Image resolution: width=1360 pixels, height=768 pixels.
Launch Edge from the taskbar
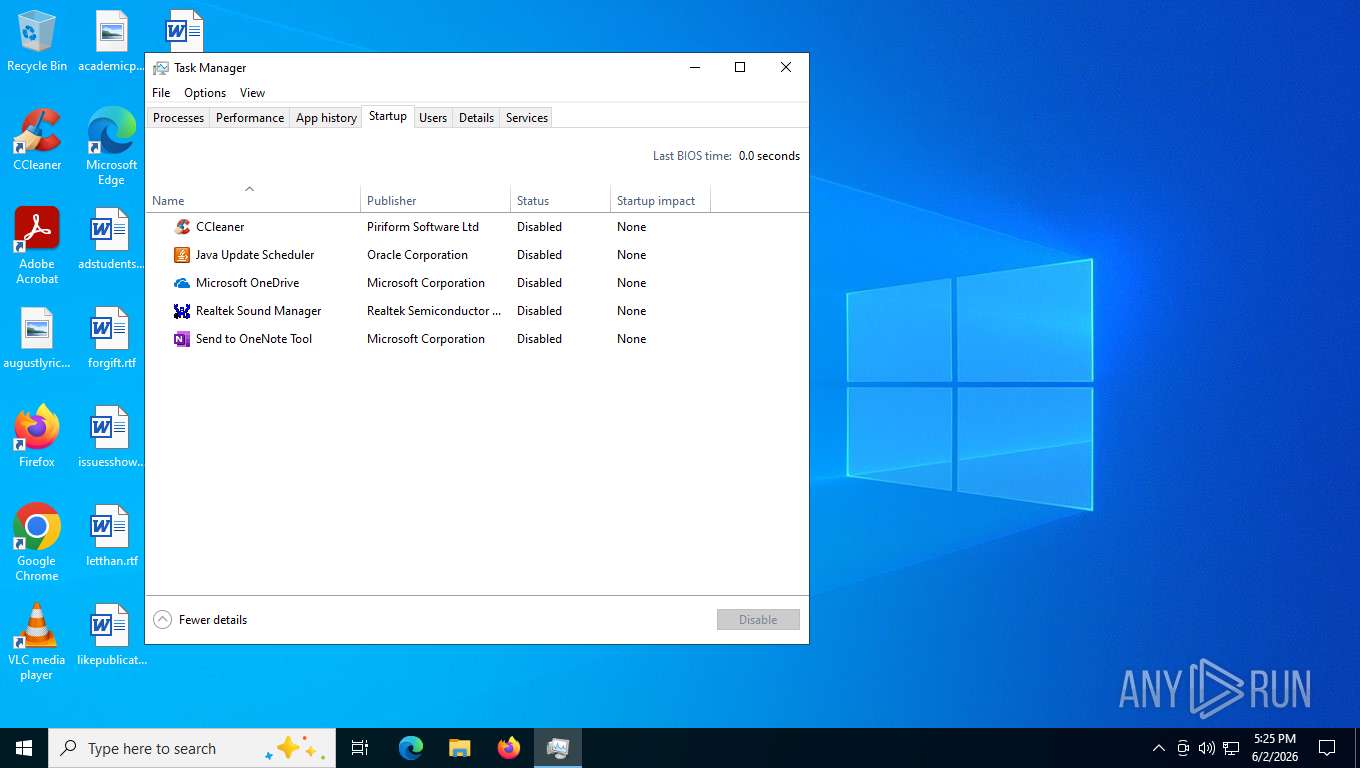tap(411, 748)
